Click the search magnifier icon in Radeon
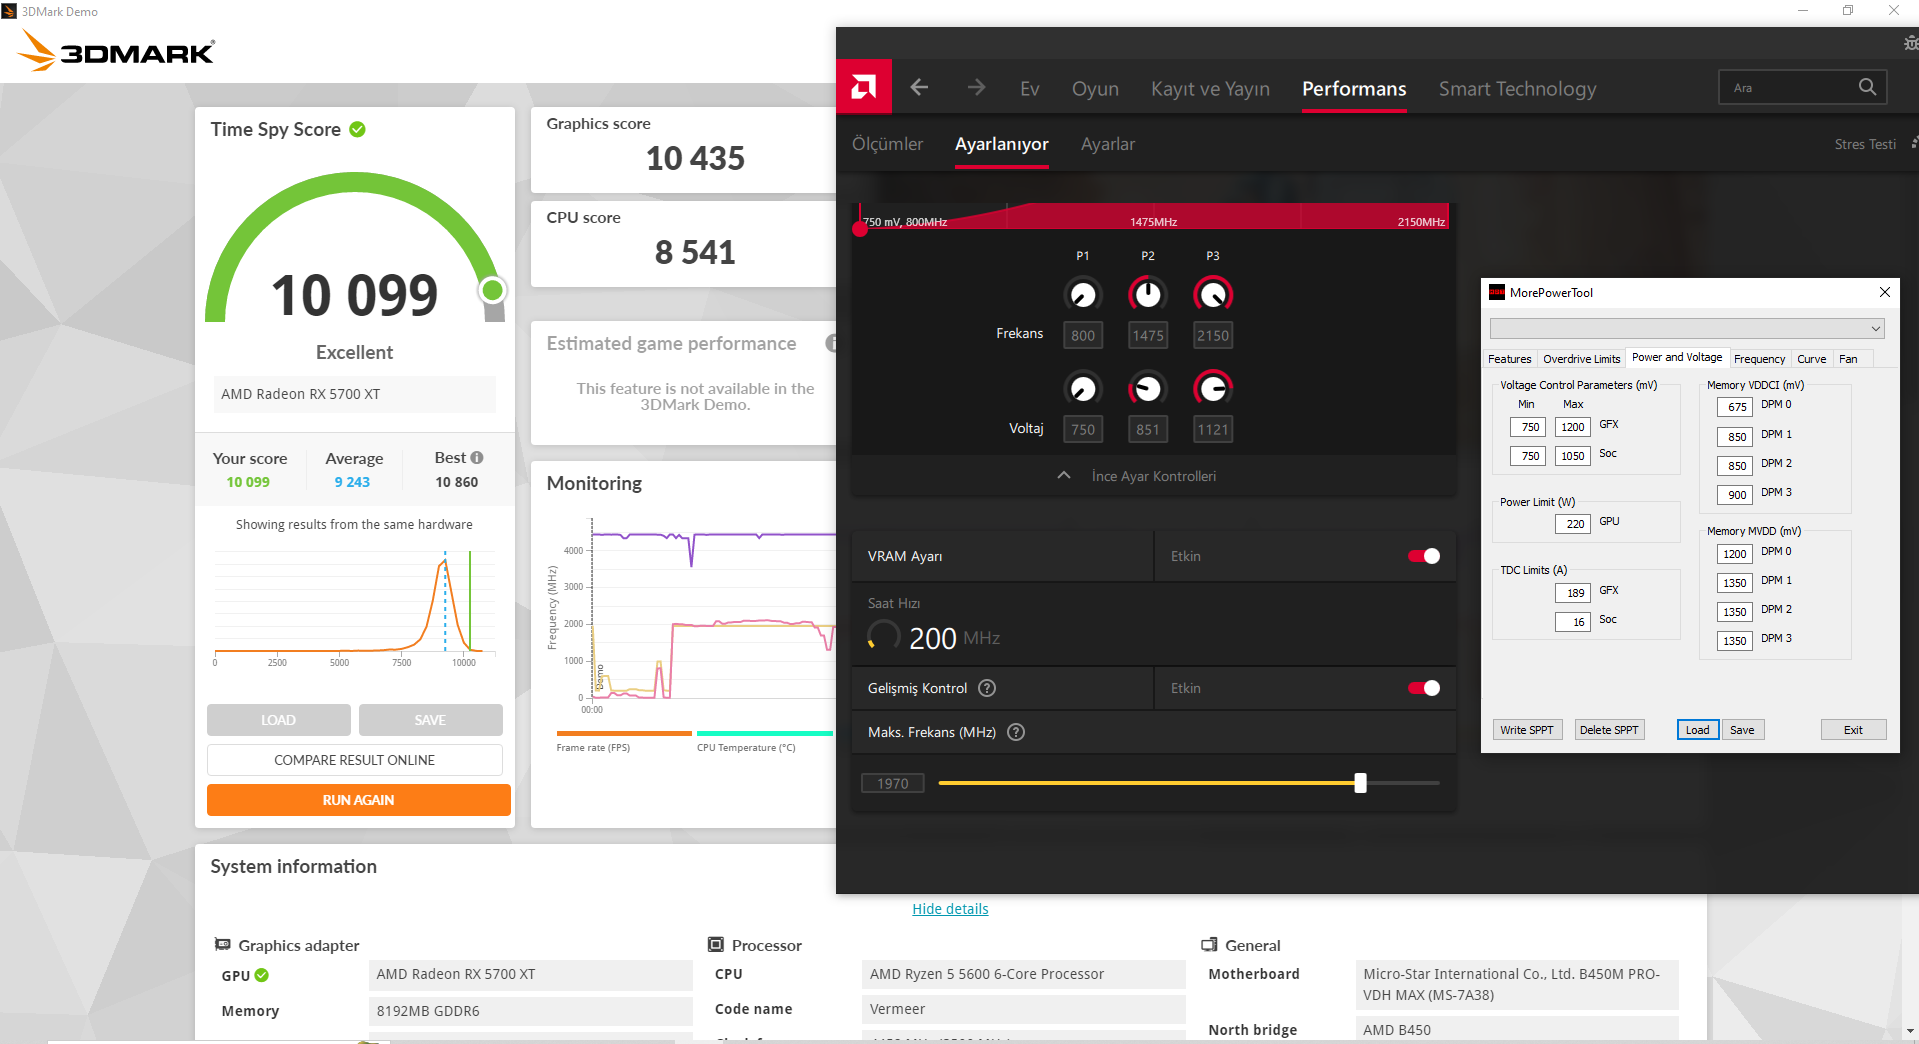Viewport: 1919px width, 1044px height. 1867,87
